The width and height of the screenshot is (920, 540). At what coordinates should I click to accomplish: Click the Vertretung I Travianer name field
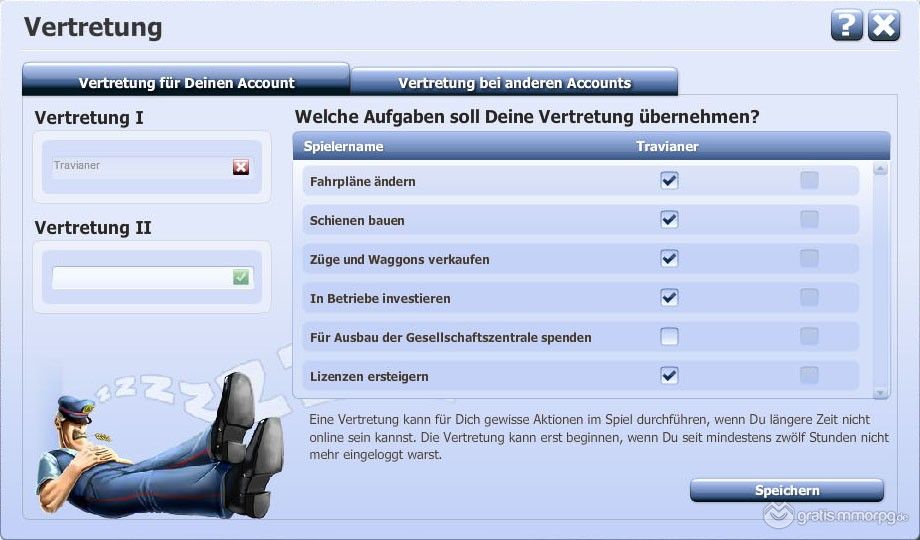[x=141, y=167]
